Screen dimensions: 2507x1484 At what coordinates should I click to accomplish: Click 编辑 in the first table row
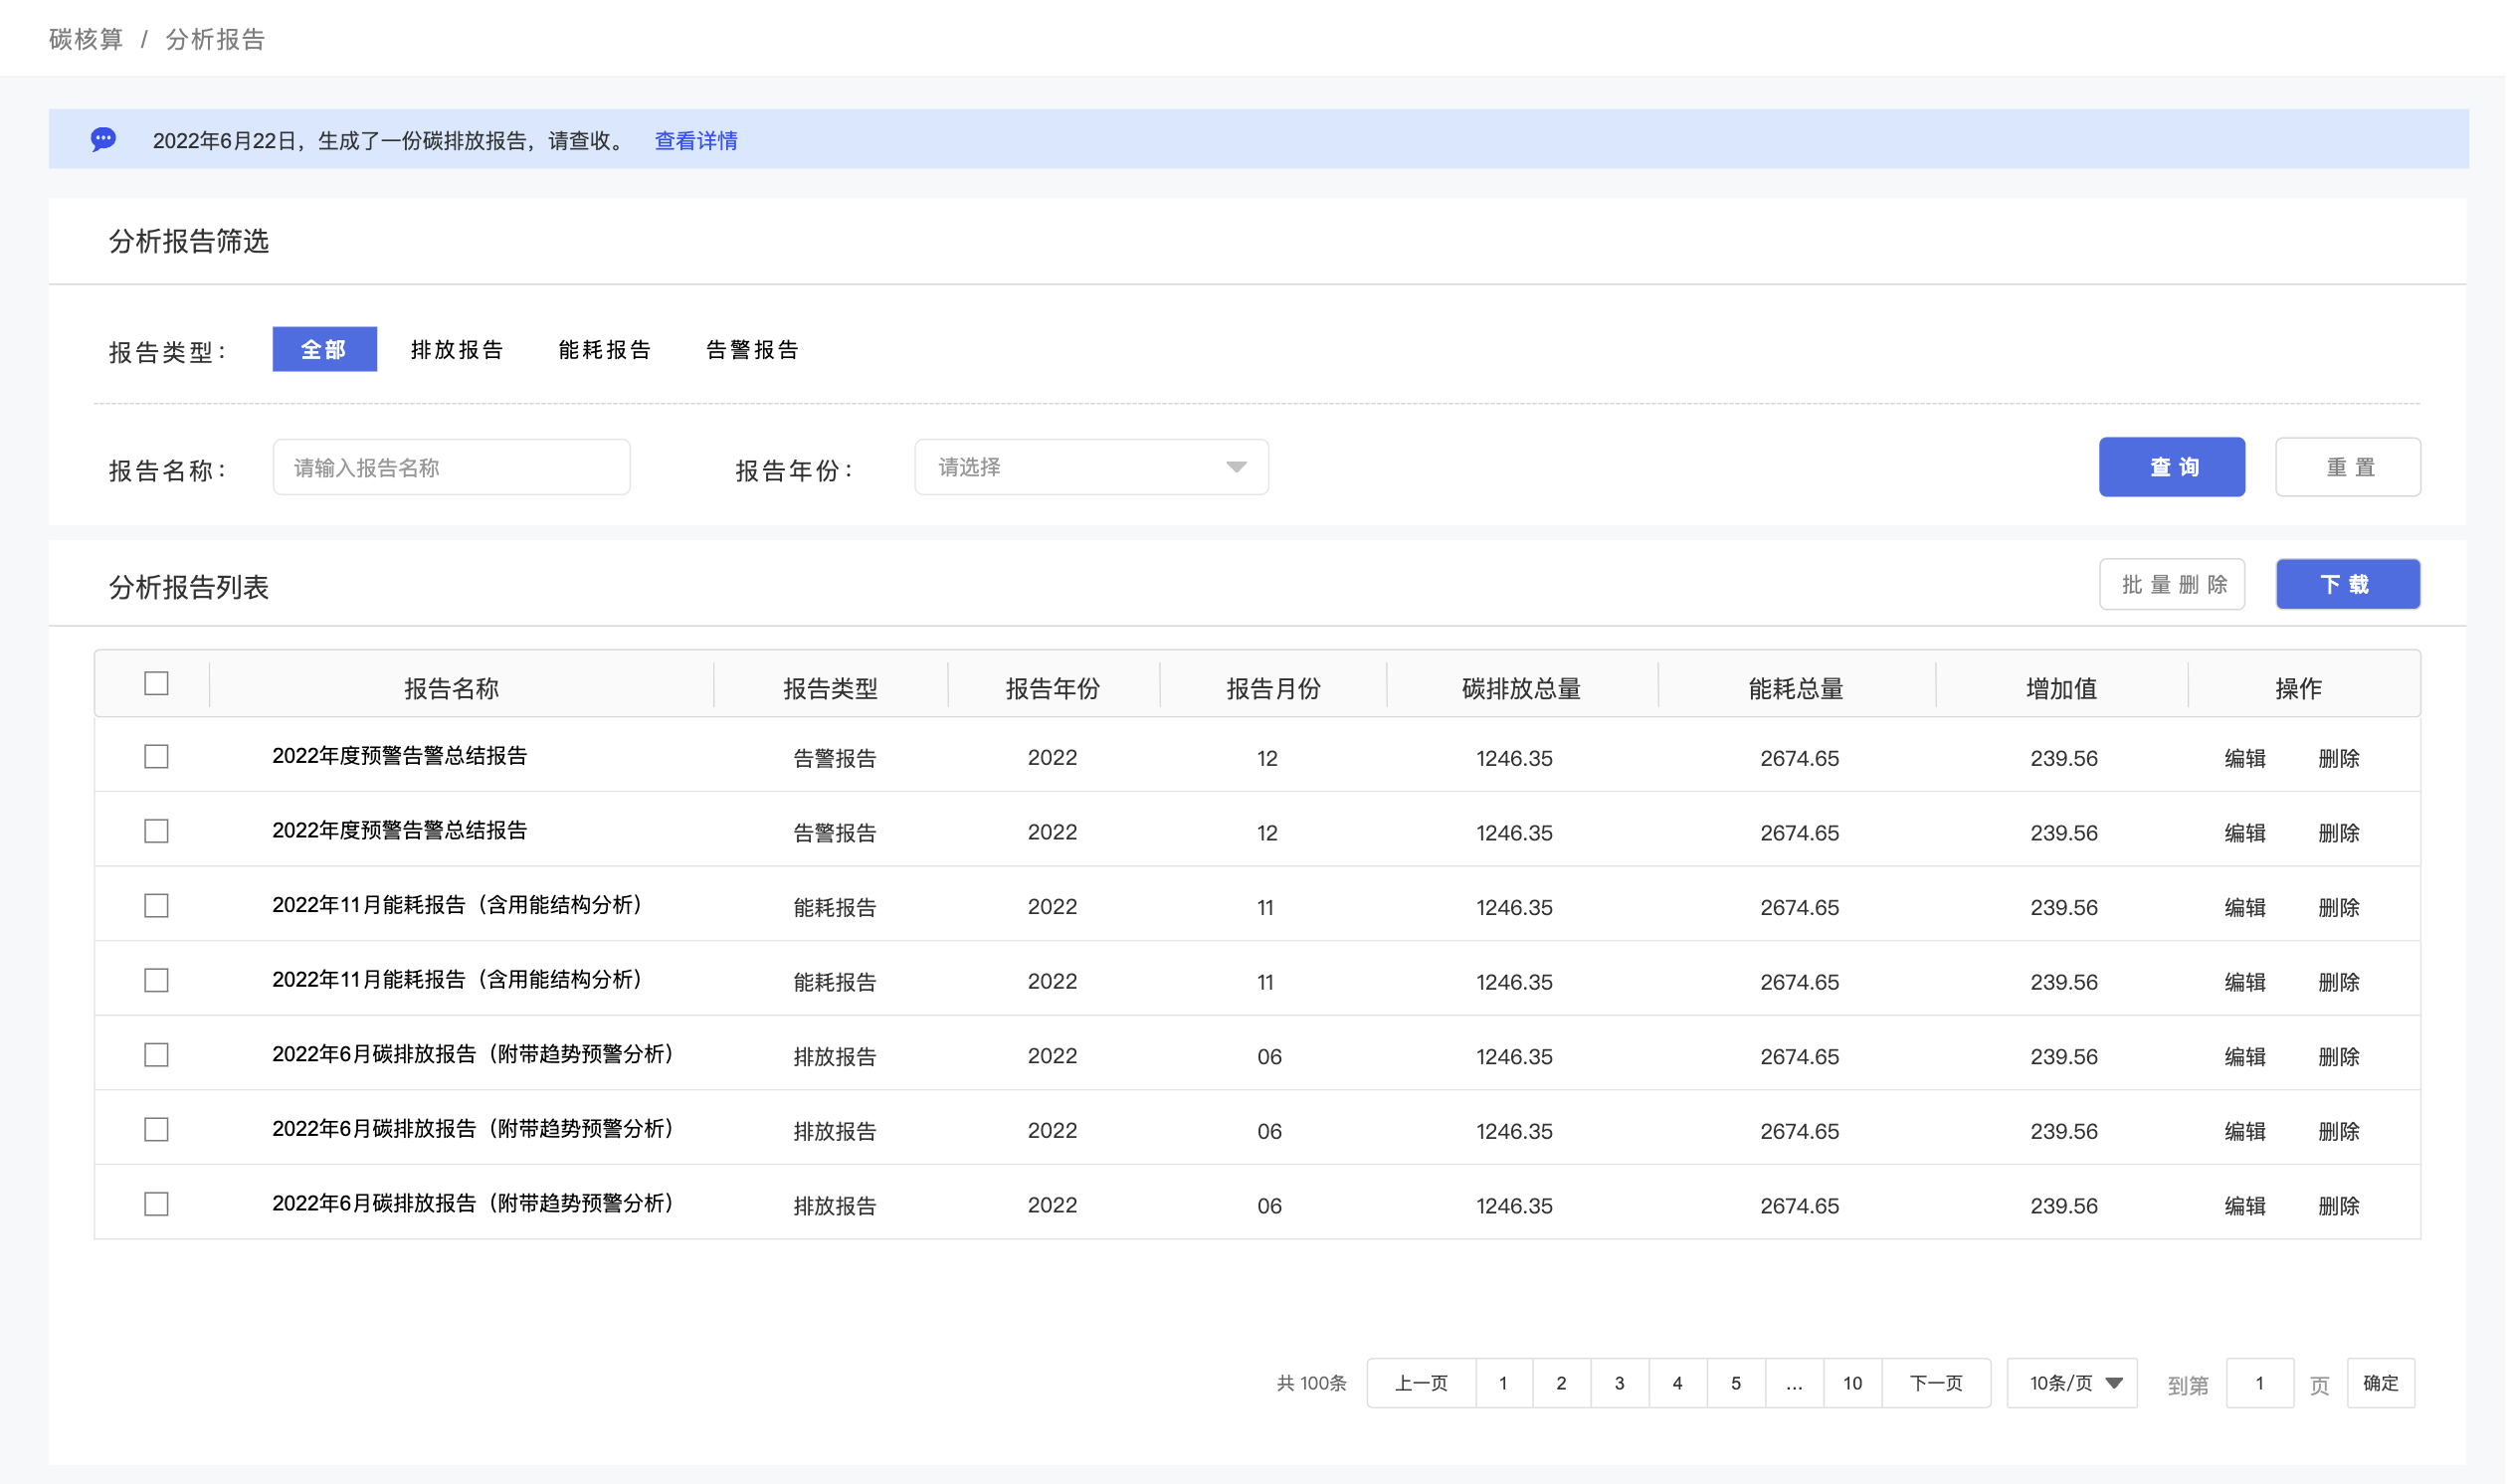pyautogui.click(x=2244, y=758)
